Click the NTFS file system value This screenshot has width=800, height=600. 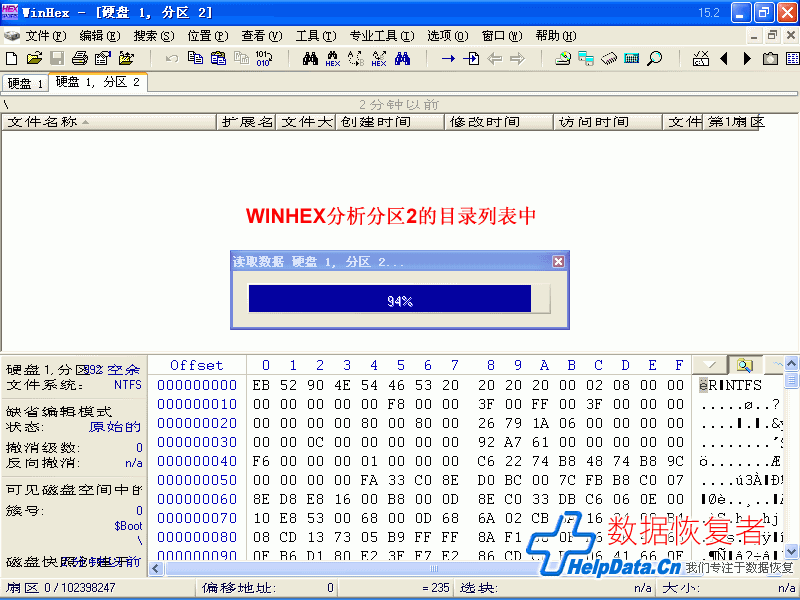[x=128, y=384]
